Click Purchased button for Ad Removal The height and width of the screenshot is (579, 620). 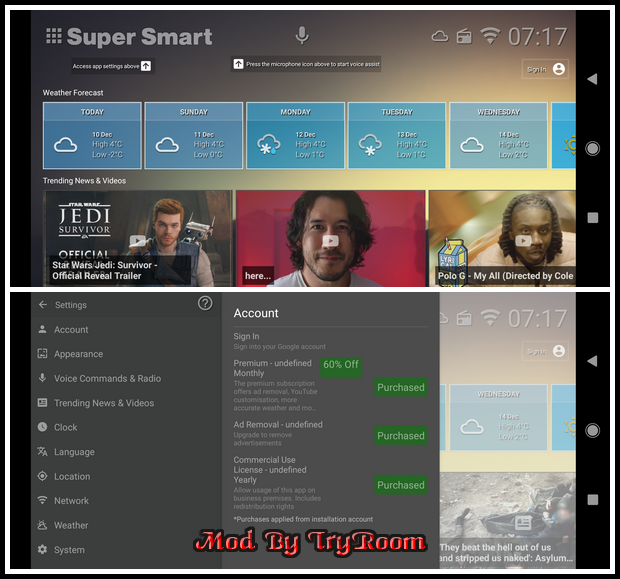pos(401,435)
